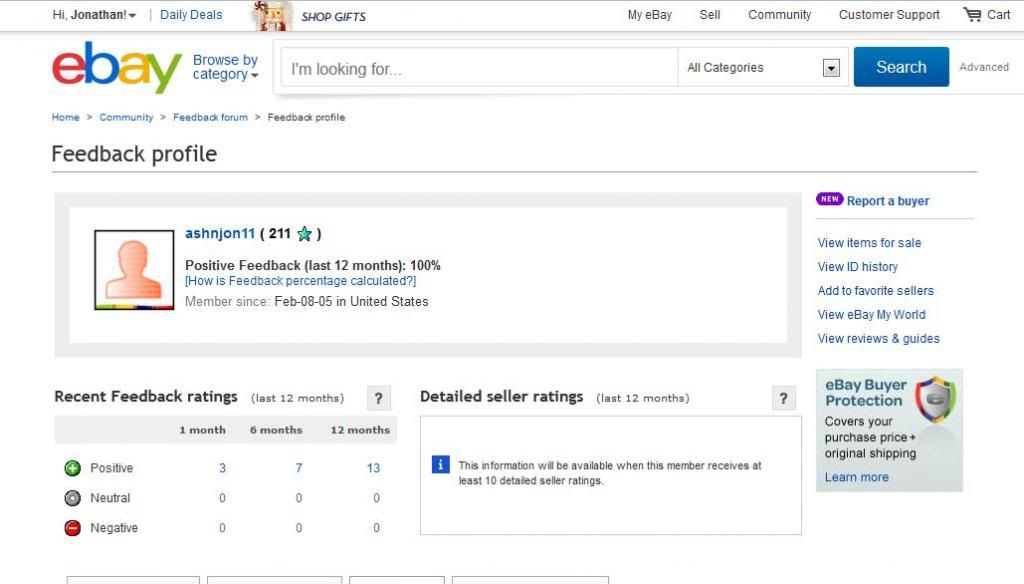The height and width of the screenshot is (584, 1024).
Task: Click the purple NEW badge
Action: point(829,199)
